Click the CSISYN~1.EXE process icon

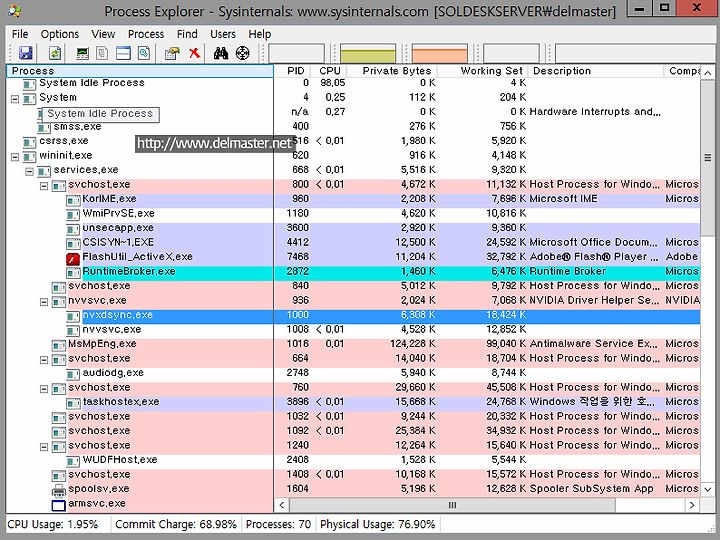click(x=73, y=244)
